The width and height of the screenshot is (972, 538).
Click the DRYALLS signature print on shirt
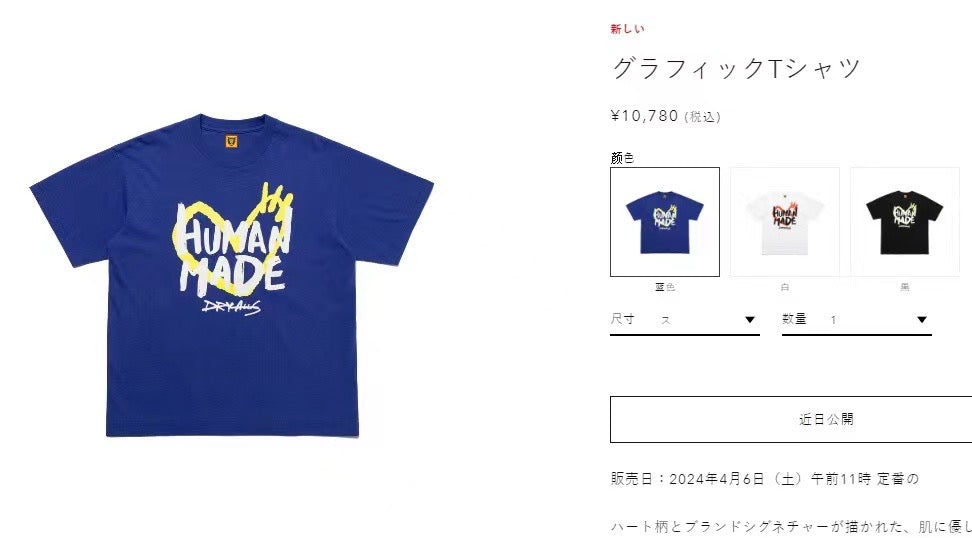click(x=231, y=306)
